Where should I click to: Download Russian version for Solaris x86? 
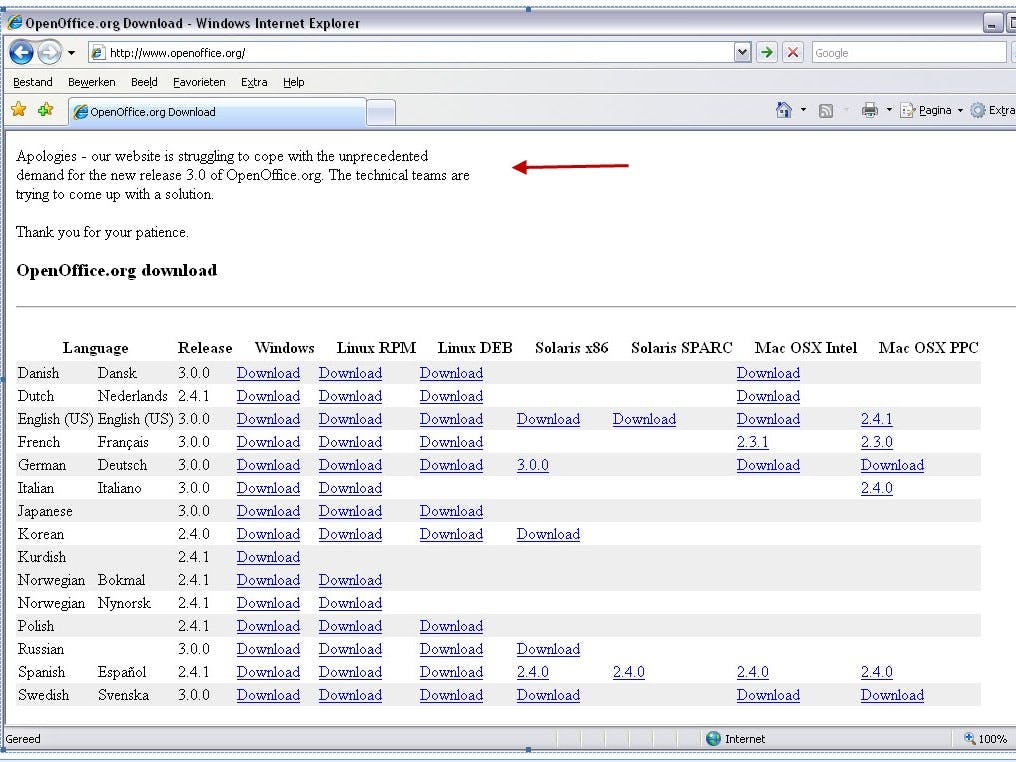tap(548, 649)
